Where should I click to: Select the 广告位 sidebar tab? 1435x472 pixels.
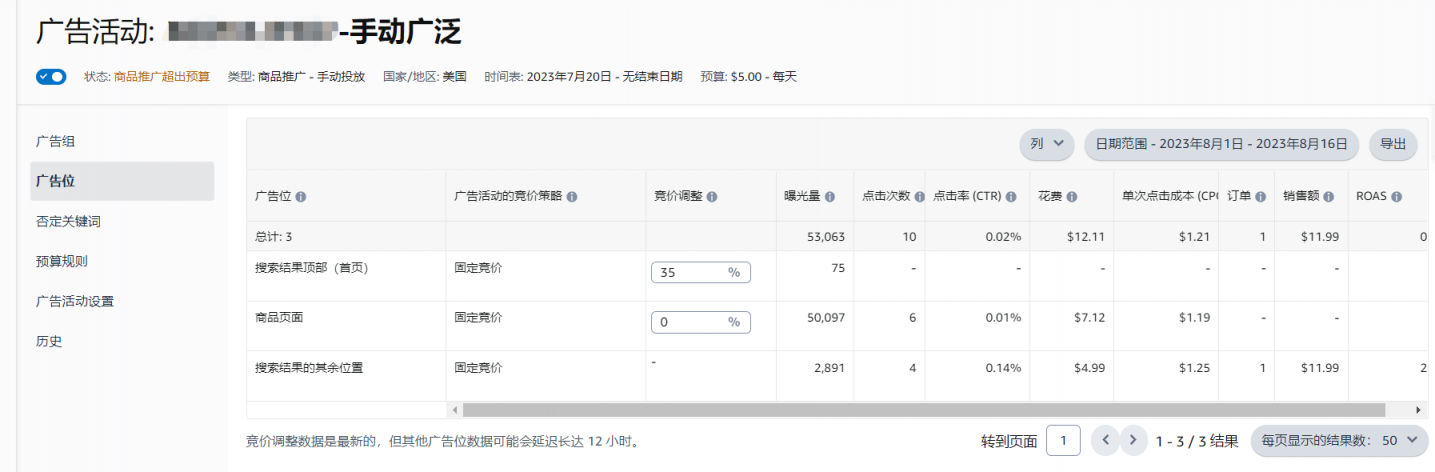point(122,181)
